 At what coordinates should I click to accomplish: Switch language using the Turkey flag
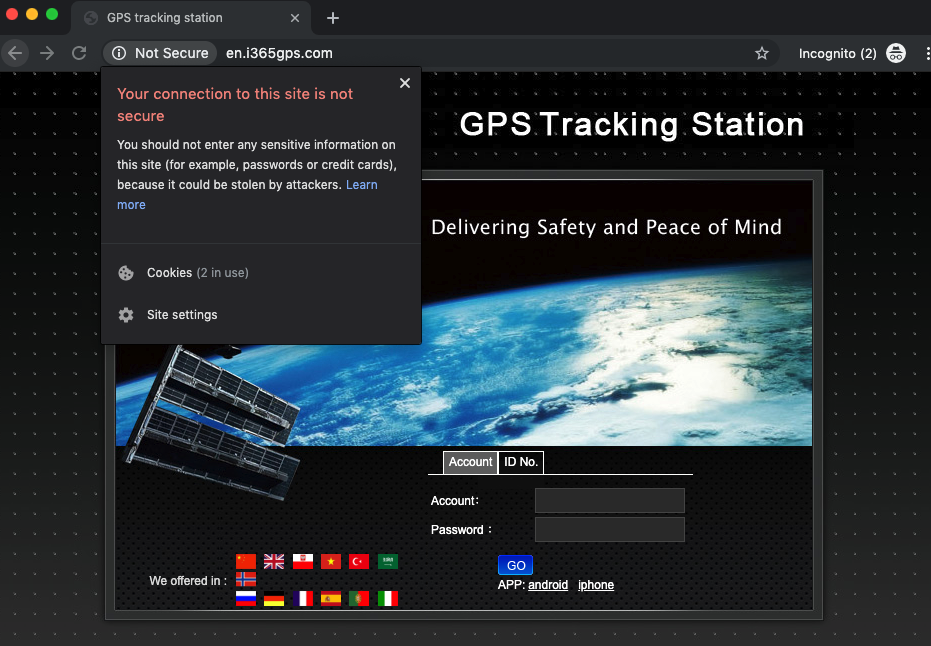tap(359, 562)
